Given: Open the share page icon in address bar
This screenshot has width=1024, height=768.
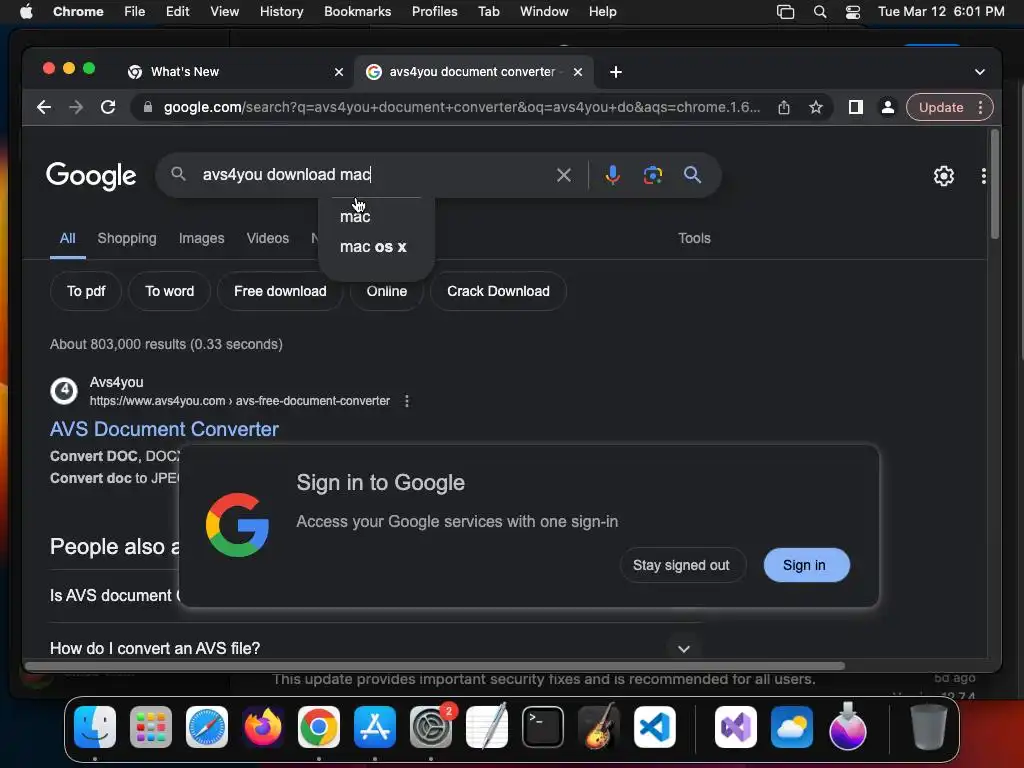Looking at the screenshot, I should 784,107.
